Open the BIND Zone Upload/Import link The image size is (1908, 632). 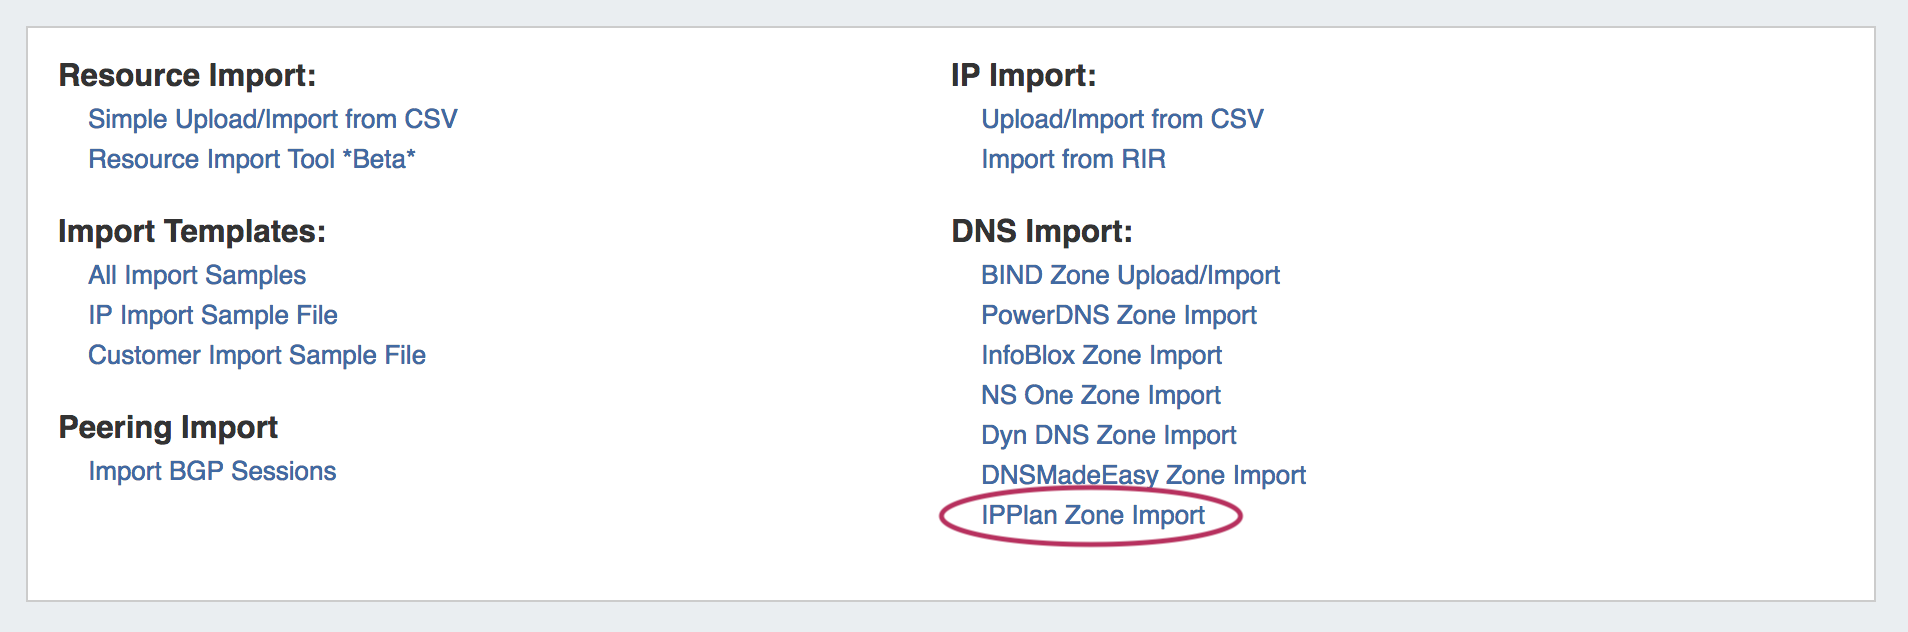[1130, 275]
